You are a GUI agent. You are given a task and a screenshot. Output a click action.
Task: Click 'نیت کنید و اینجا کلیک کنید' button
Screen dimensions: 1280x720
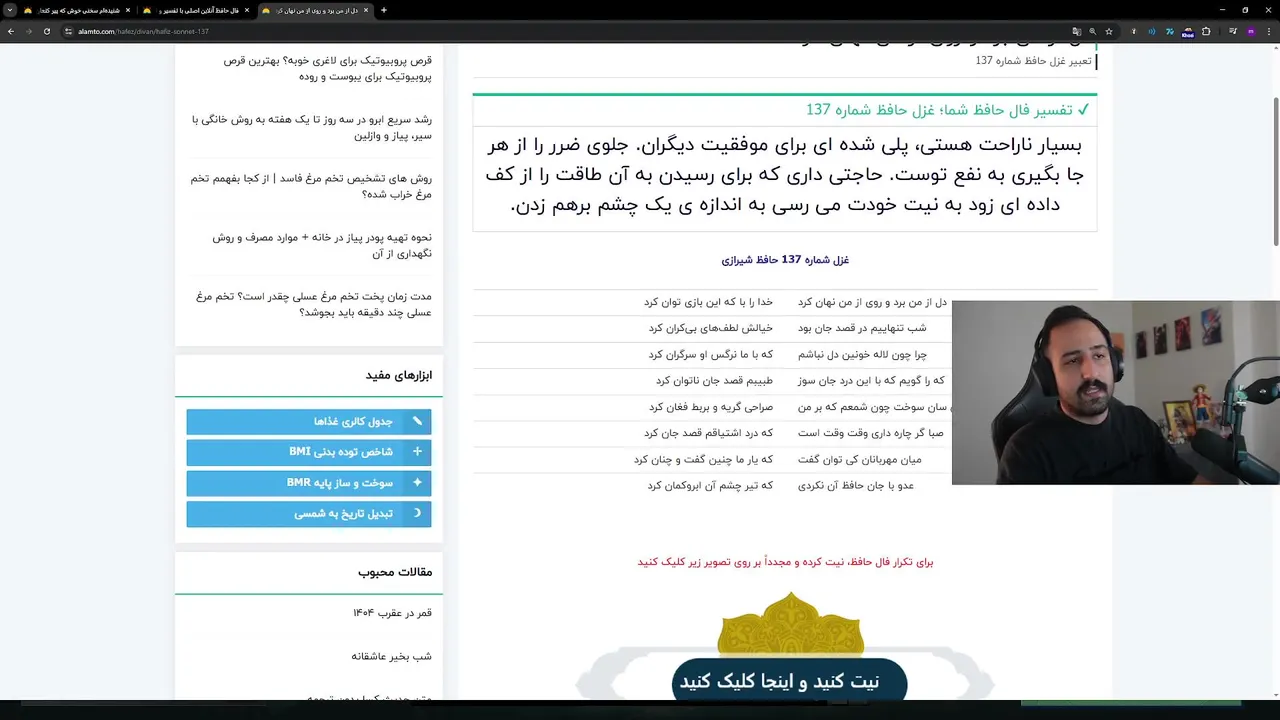pyautogui.click(x=790, y=681)
